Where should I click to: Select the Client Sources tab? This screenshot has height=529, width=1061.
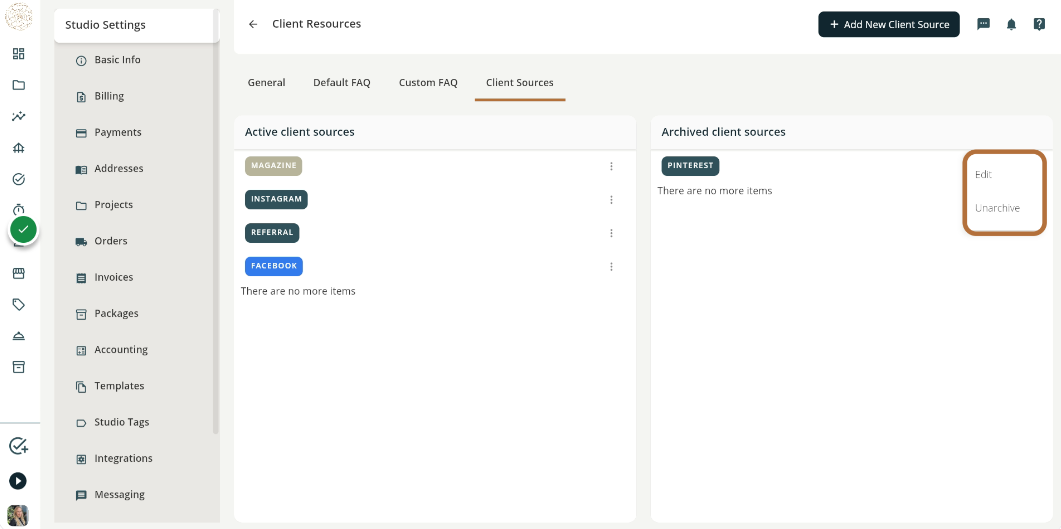pos(520,83)
